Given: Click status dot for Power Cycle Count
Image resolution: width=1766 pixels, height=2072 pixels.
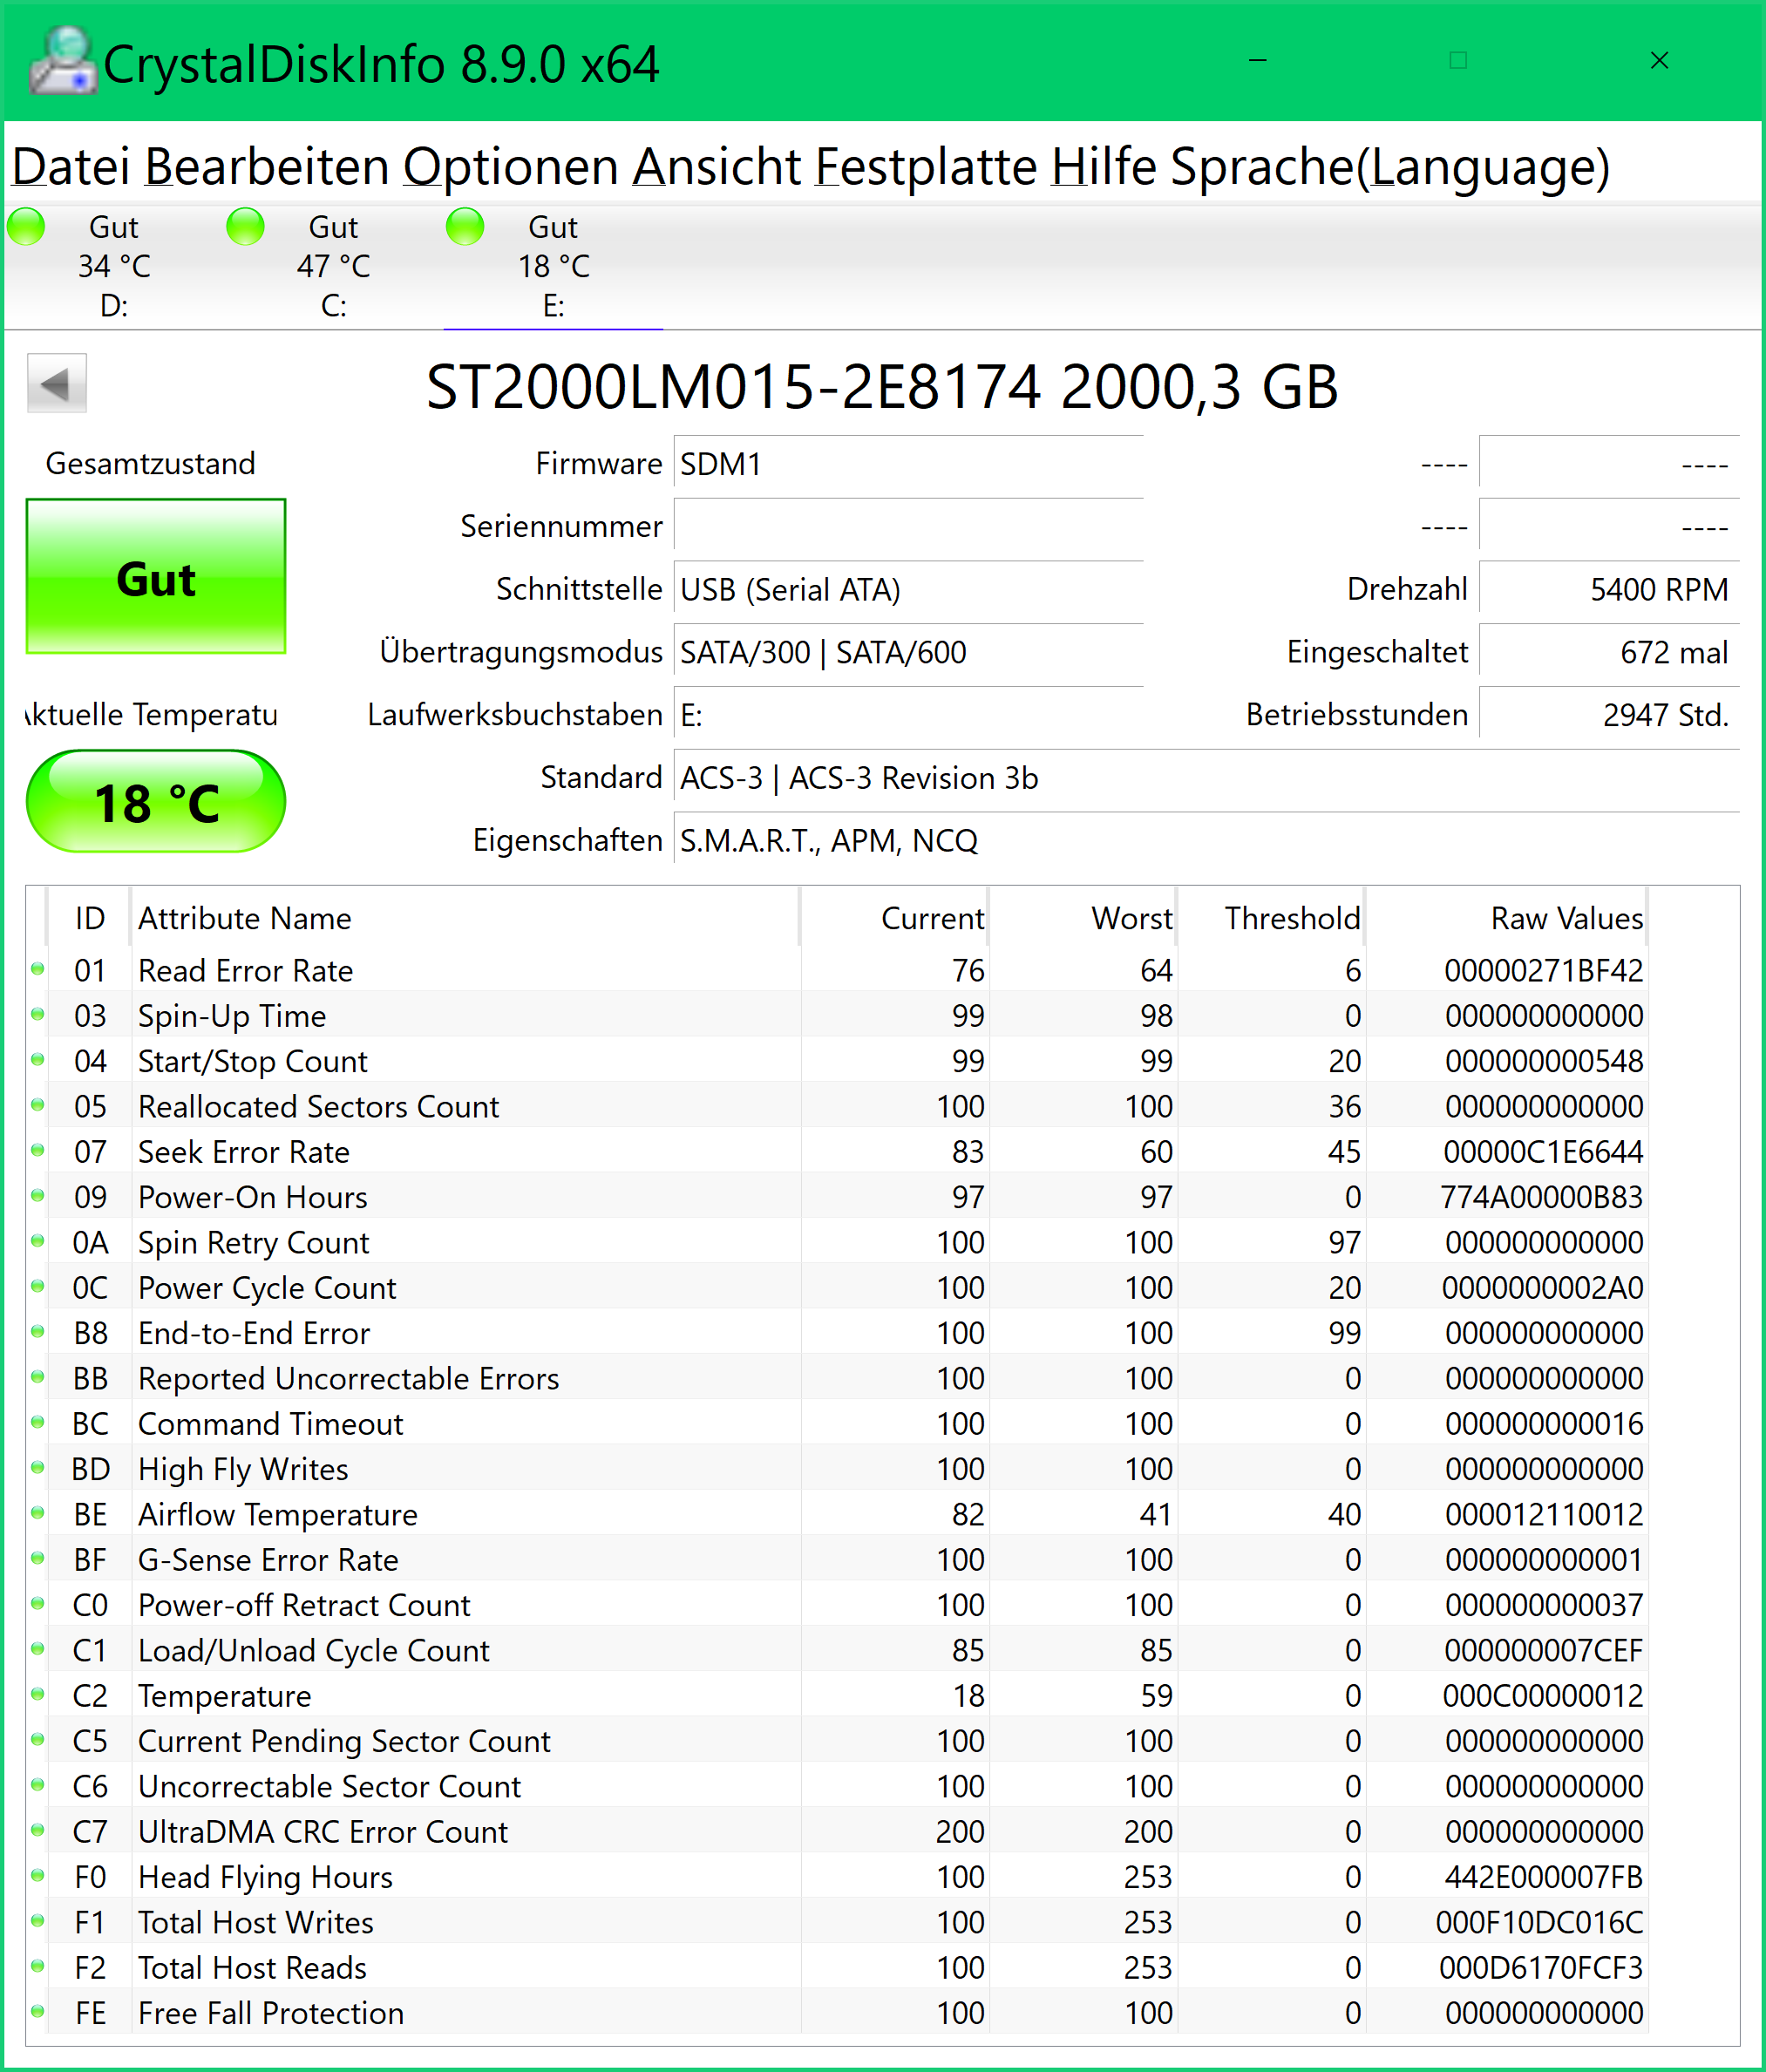Looking at the screenshot, I should coord(38,1286).
